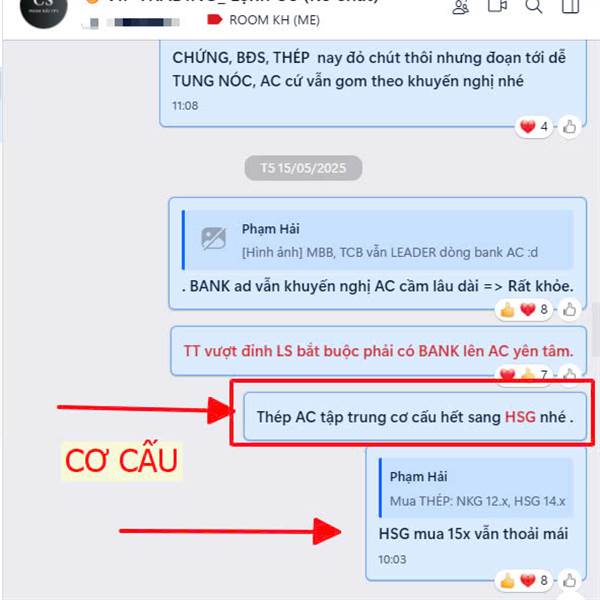Jump to quoted message about MBB, TCB LEADER

click(378, 240)
